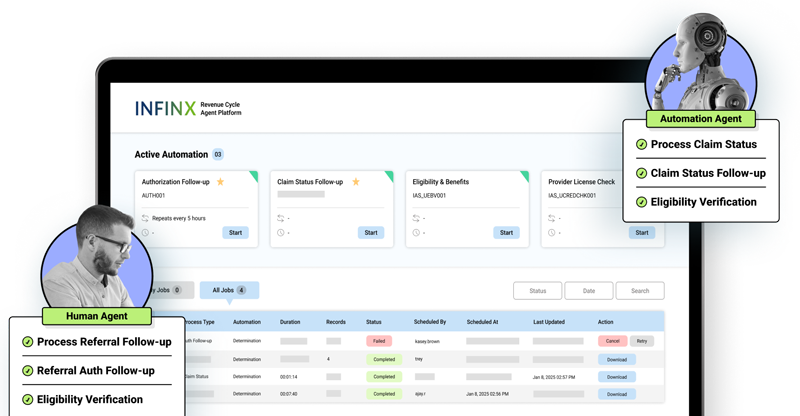Click Completed badge in ajay.r's row

click(x=384, y=394)
